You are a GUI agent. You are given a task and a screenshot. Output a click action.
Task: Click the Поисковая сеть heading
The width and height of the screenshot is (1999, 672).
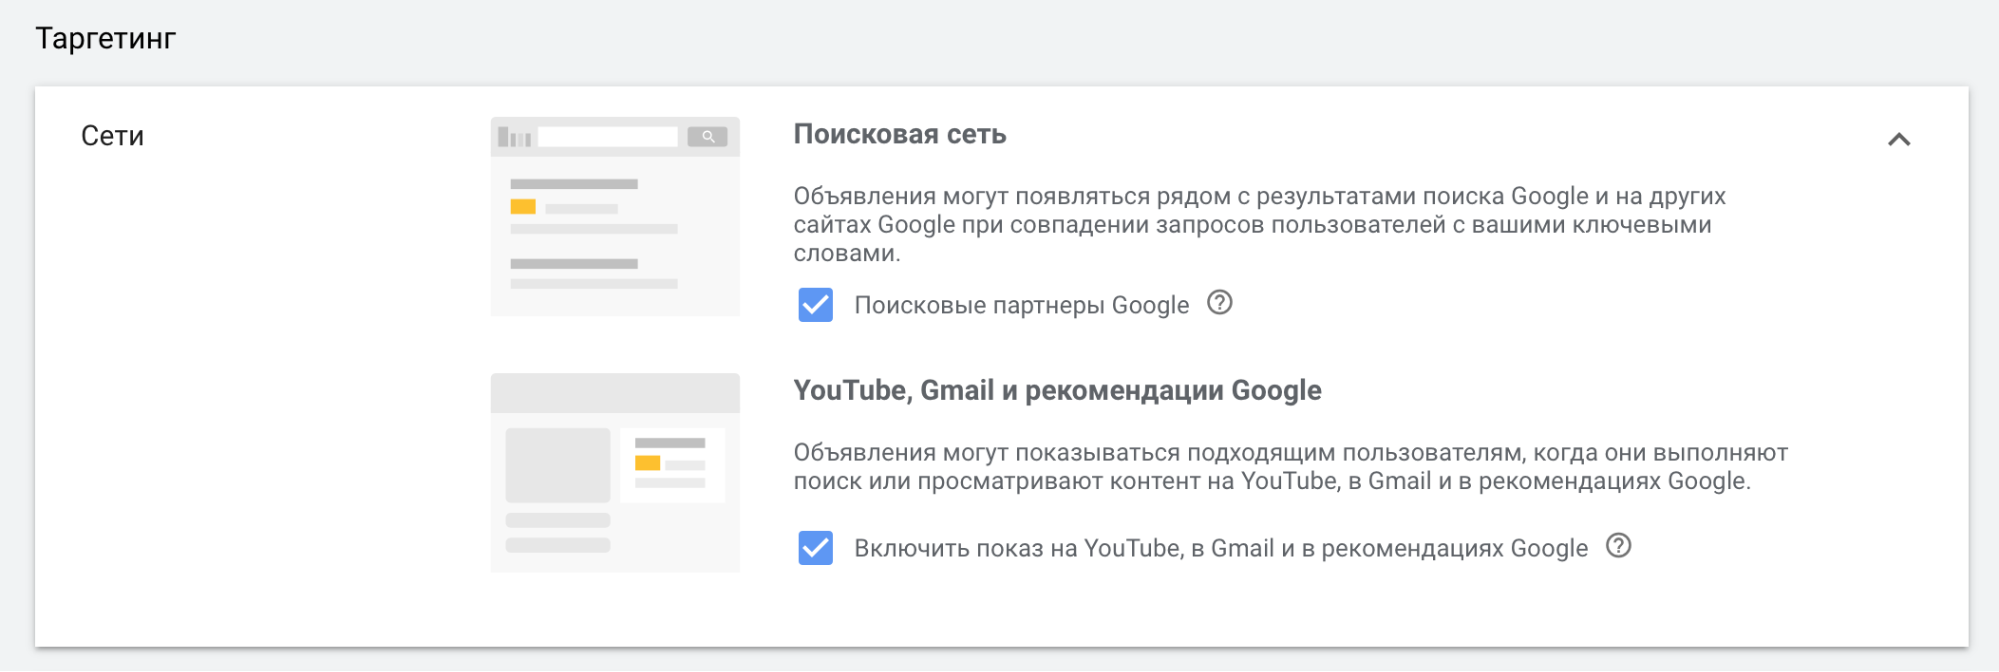[899, 134]
